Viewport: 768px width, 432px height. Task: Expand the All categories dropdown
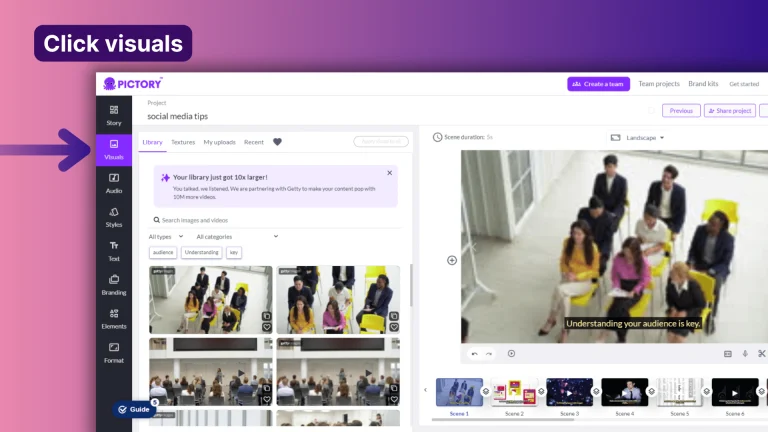pos(236,236)
